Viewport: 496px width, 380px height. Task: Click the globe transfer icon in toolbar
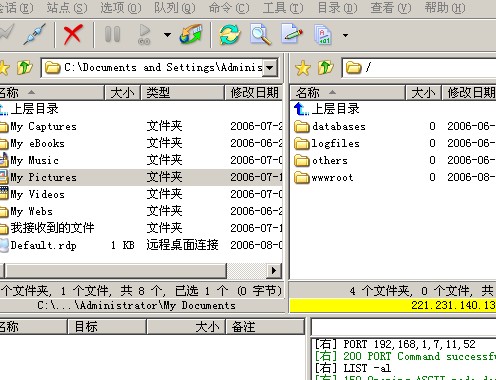tap(191, 34)
